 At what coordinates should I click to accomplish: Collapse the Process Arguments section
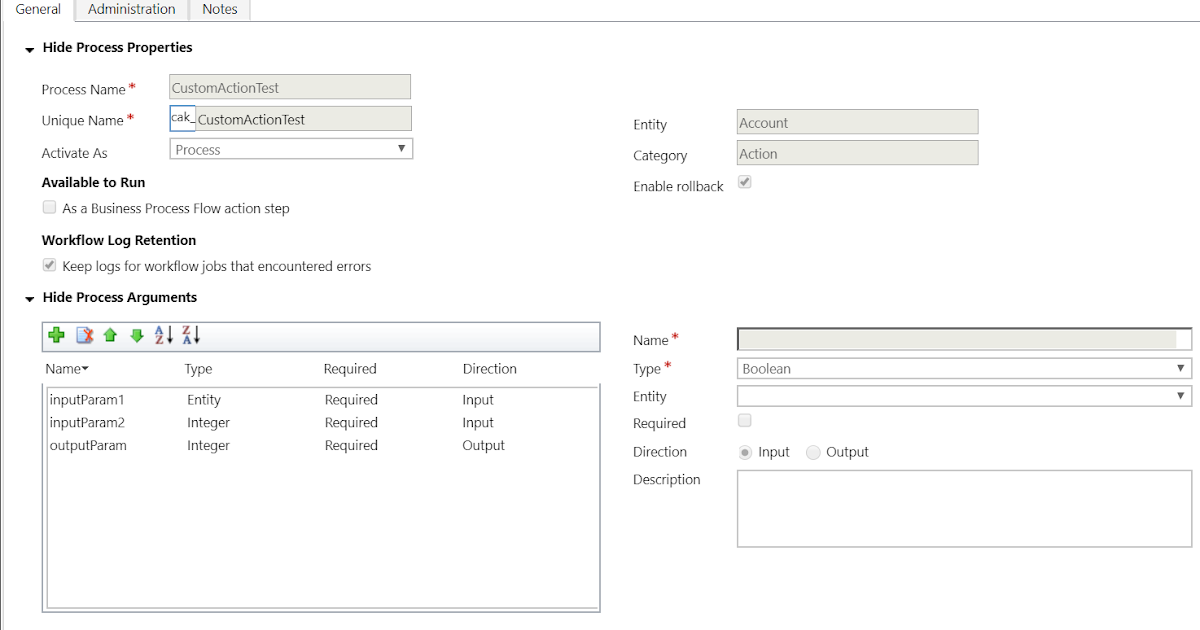click(29, 297)
